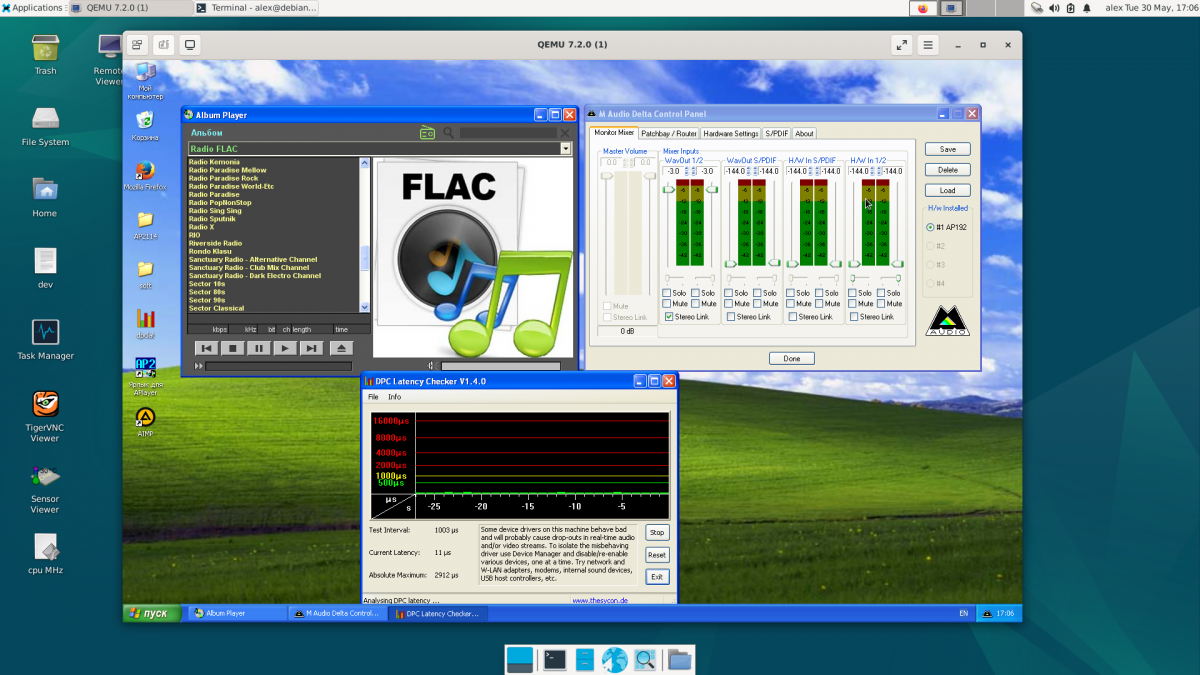1200x675 pixels.
Task: Click Done in Delta Control Panel
Action: coord(792,358)
